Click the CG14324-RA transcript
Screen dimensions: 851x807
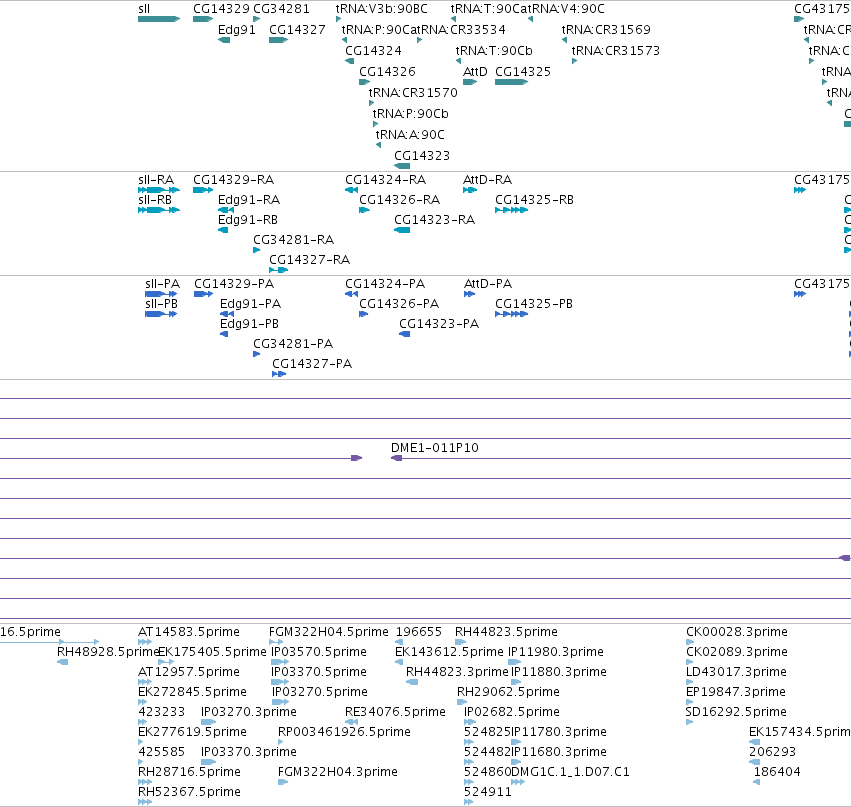point(351,190)
